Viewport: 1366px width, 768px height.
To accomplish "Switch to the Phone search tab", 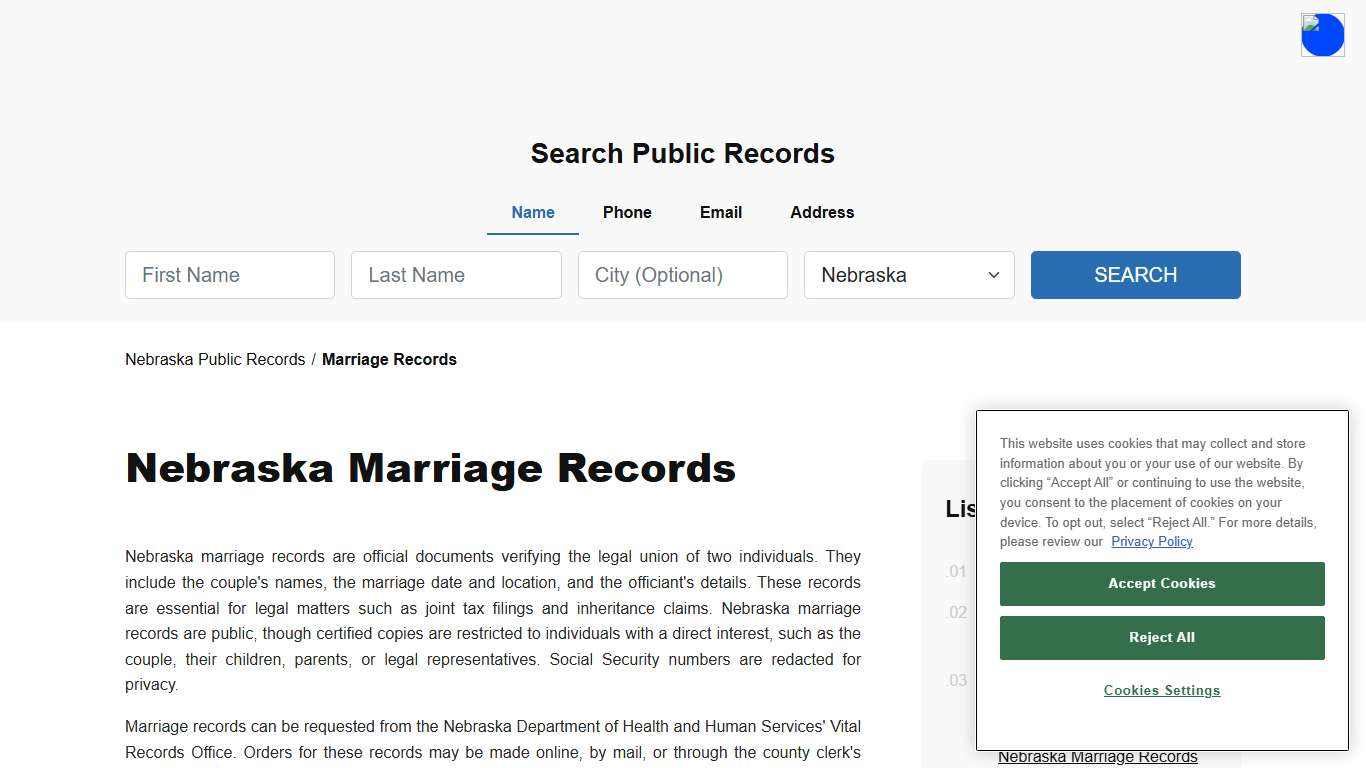I will pos(627,212).
